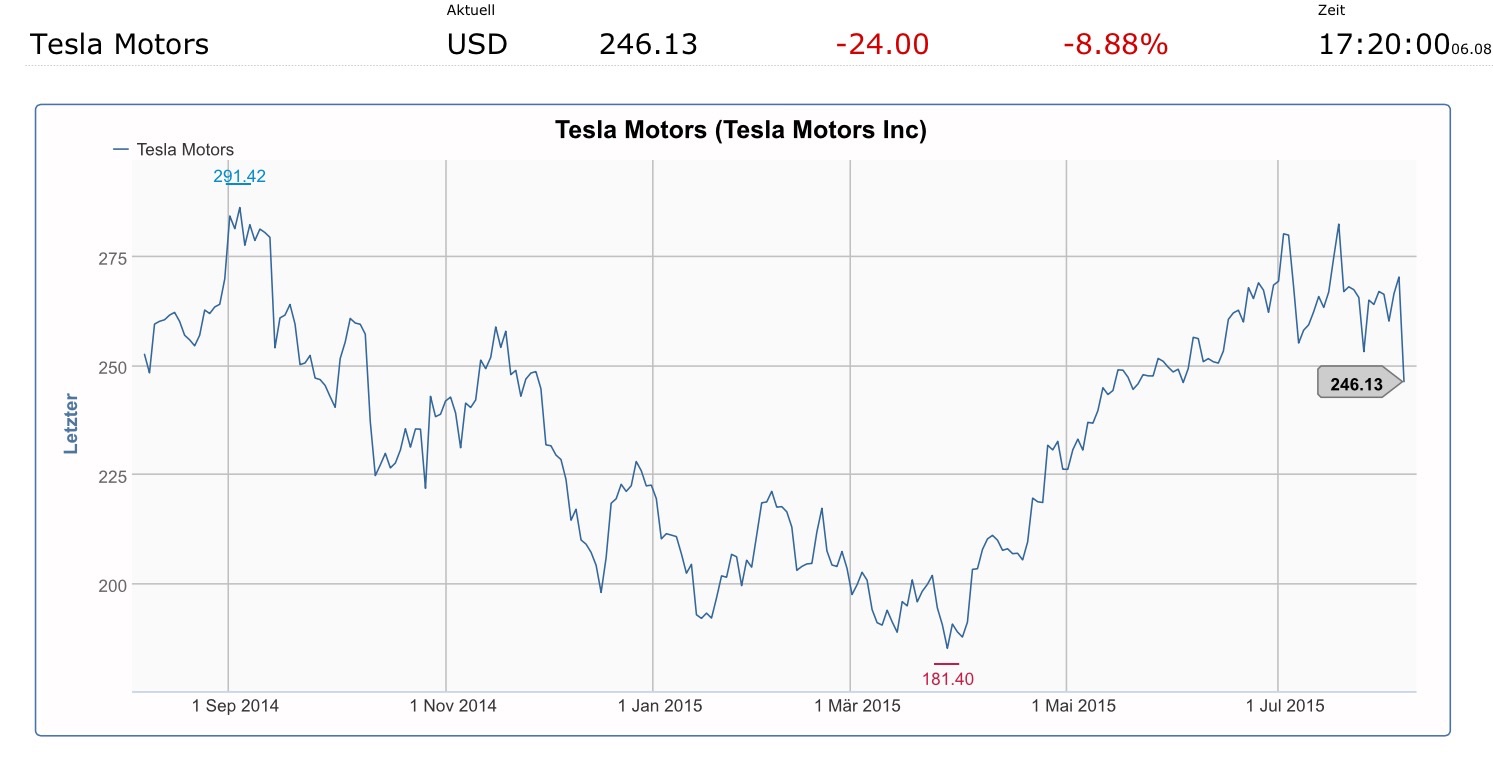Screen dimensions: 1493x758
Task: Select the 1 Nov 2014 axis label
Action: [x=453, y=706]
